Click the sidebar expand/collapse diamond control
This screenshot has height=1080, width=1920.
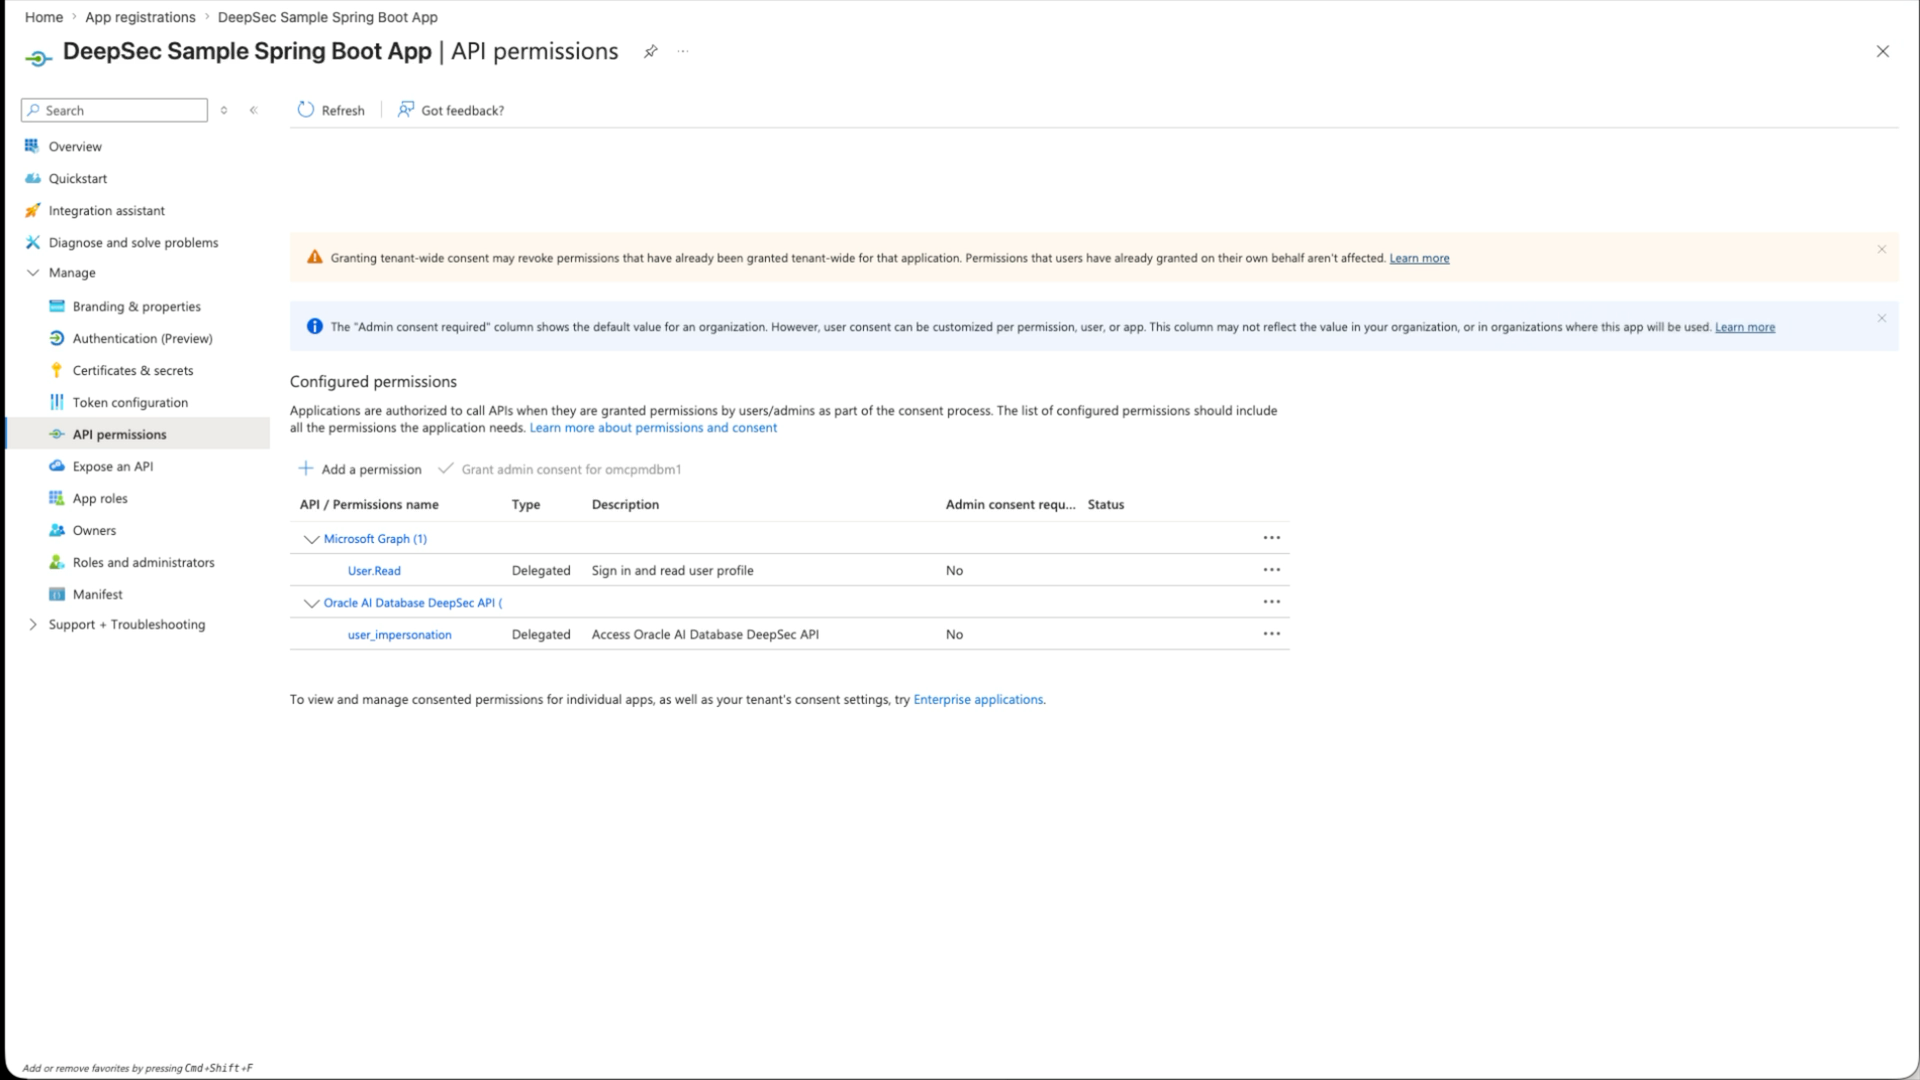[224, 110]
